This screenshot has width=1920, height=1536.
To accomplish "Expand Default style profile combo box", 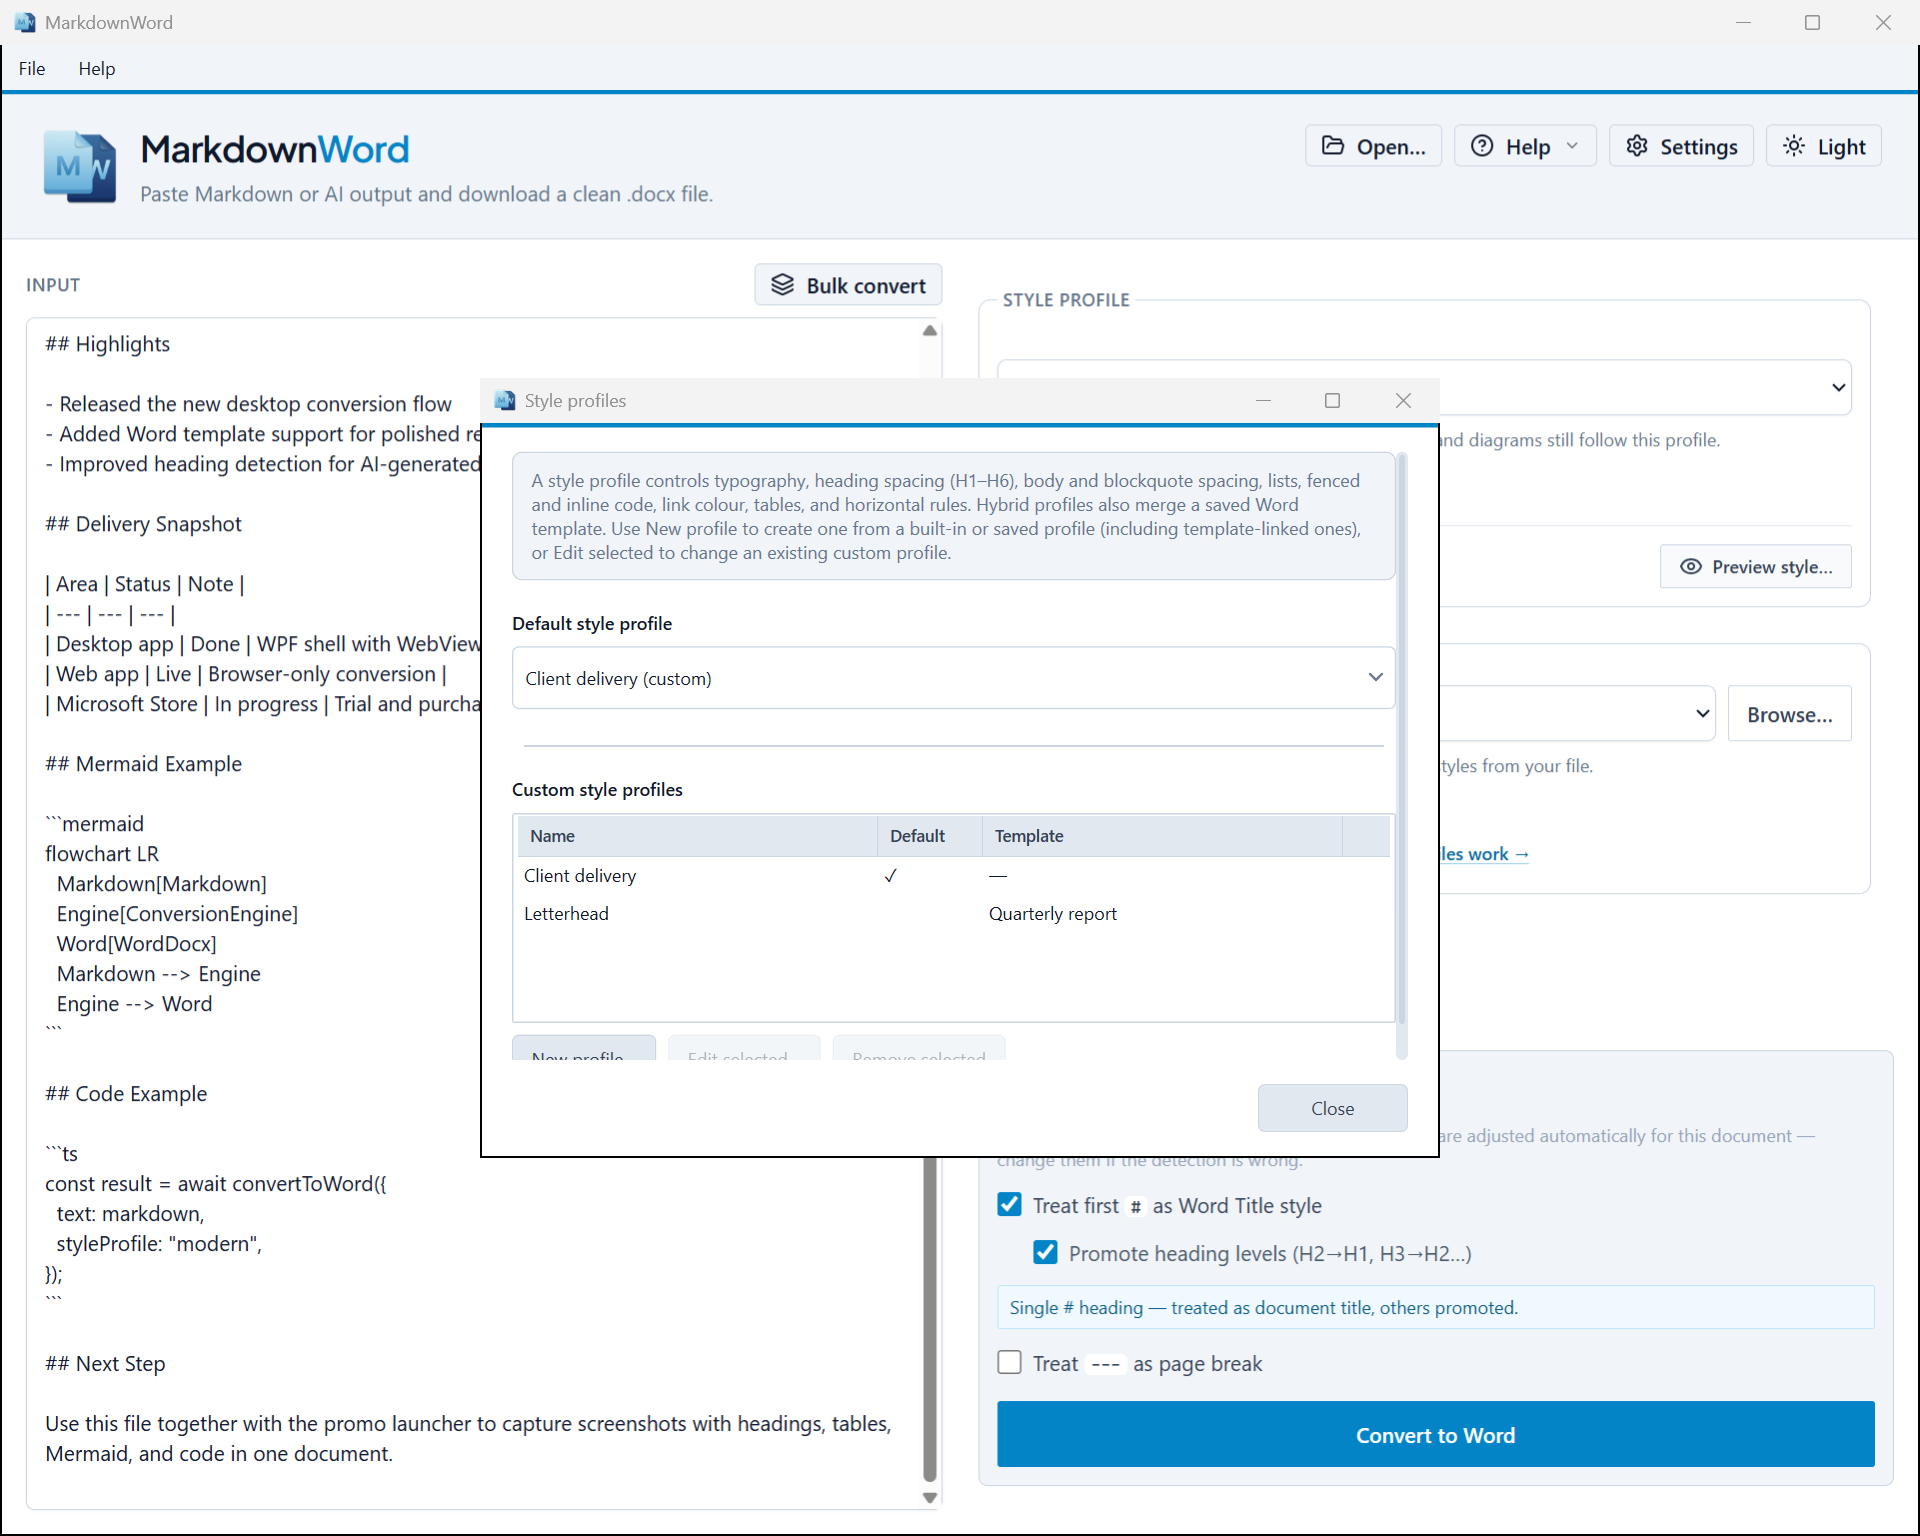I will [x=953, y=678].
